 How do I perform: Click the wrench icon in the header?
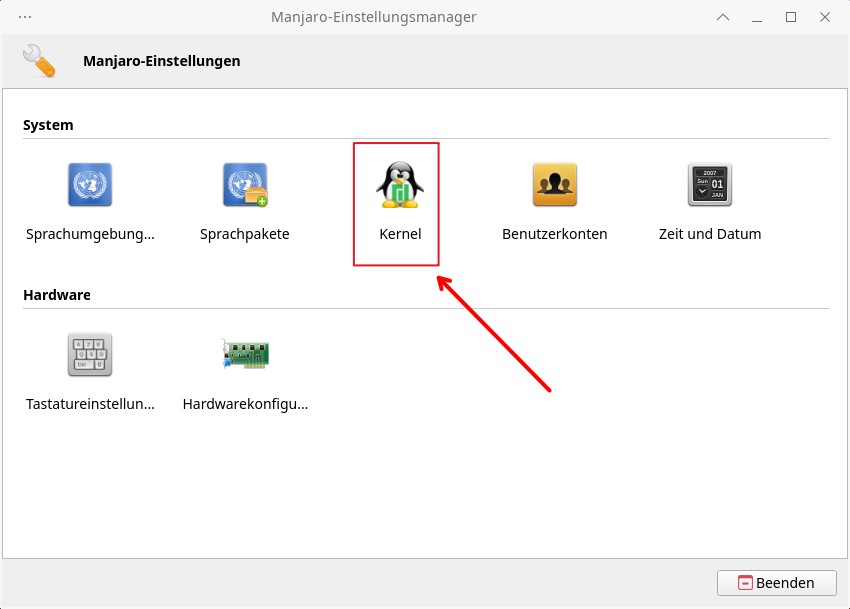(39, 61)
